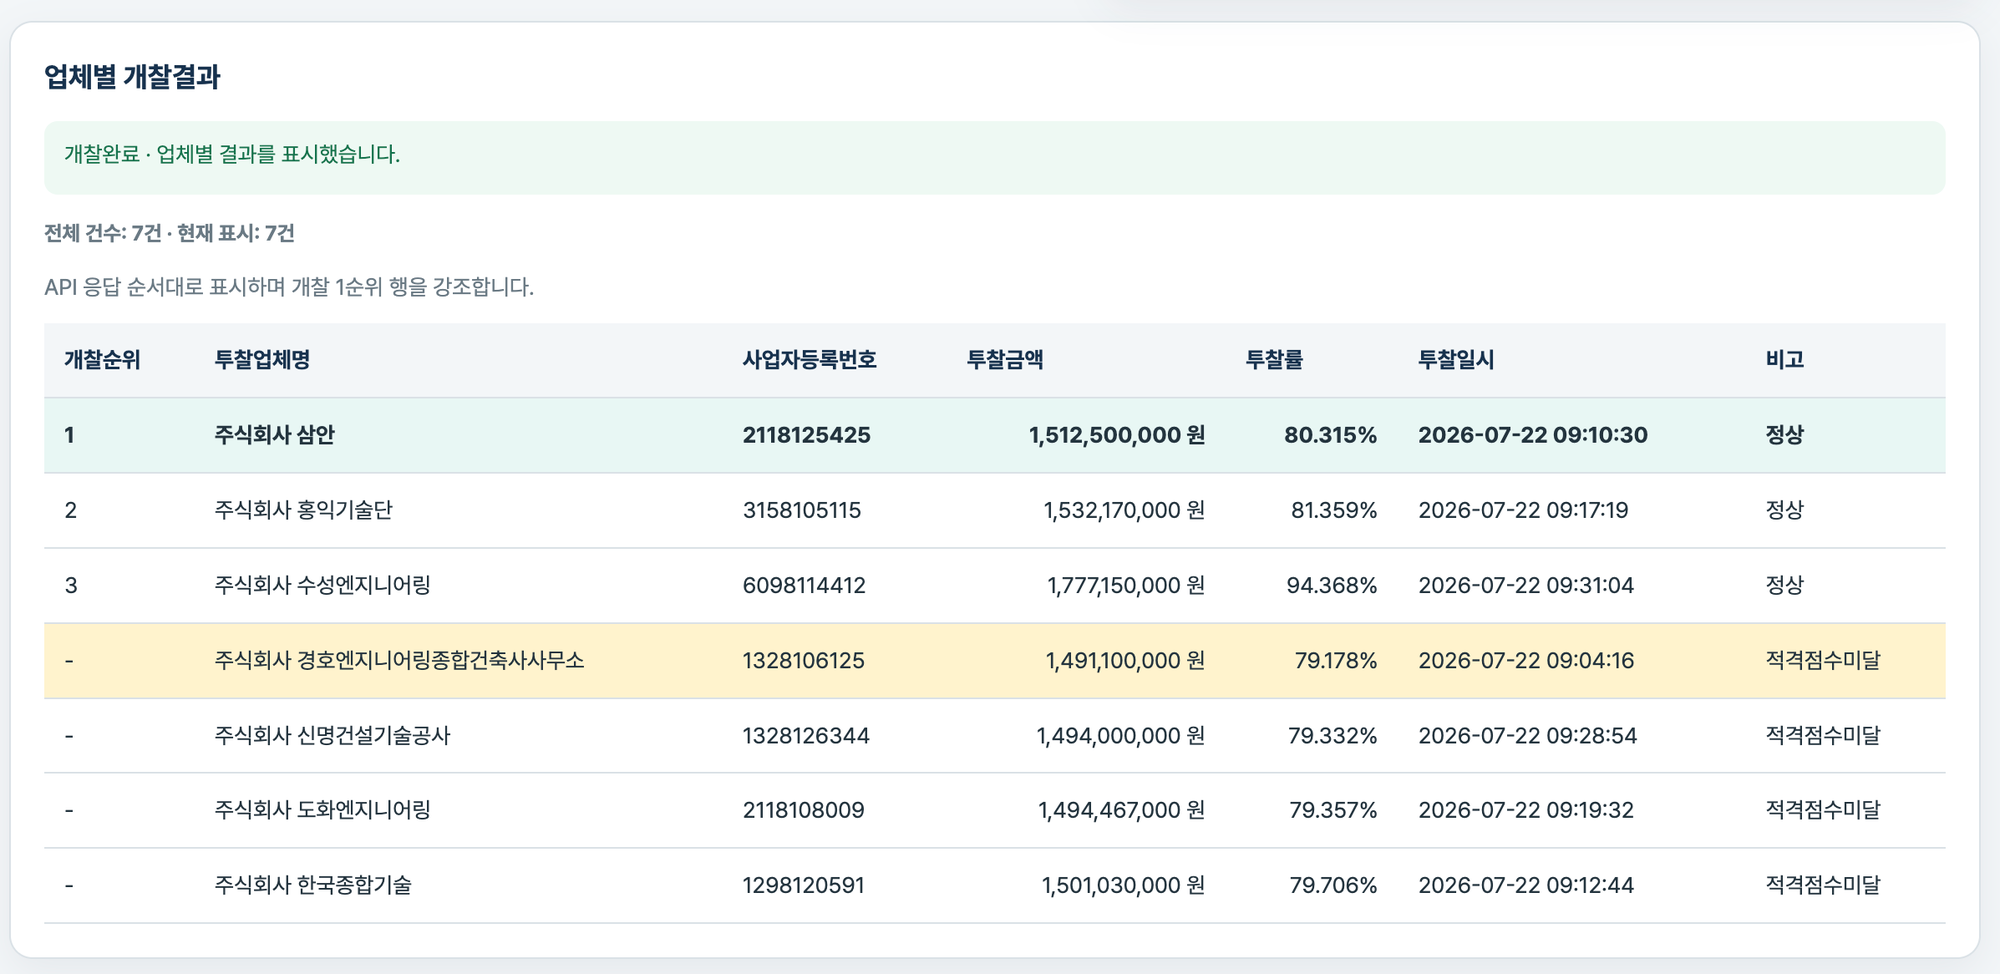2000x974 pixels.
Task: Select business number 1328106125
Action: pyautogui.click(x=803, y=660)
